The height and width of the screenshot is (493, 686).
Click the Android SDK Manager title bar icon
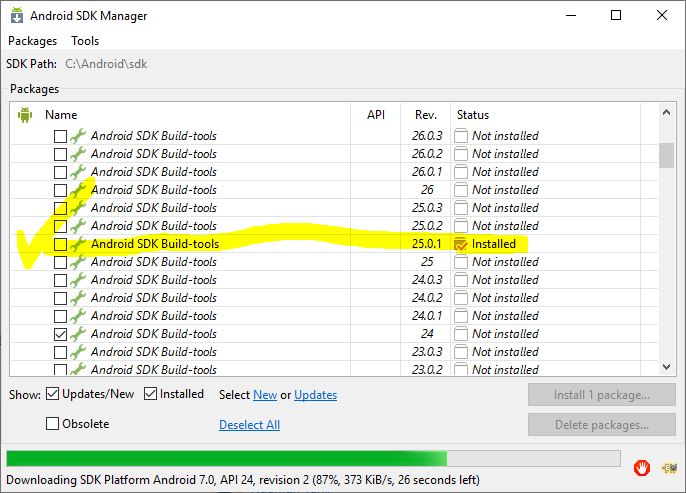[x=17, y=15]
